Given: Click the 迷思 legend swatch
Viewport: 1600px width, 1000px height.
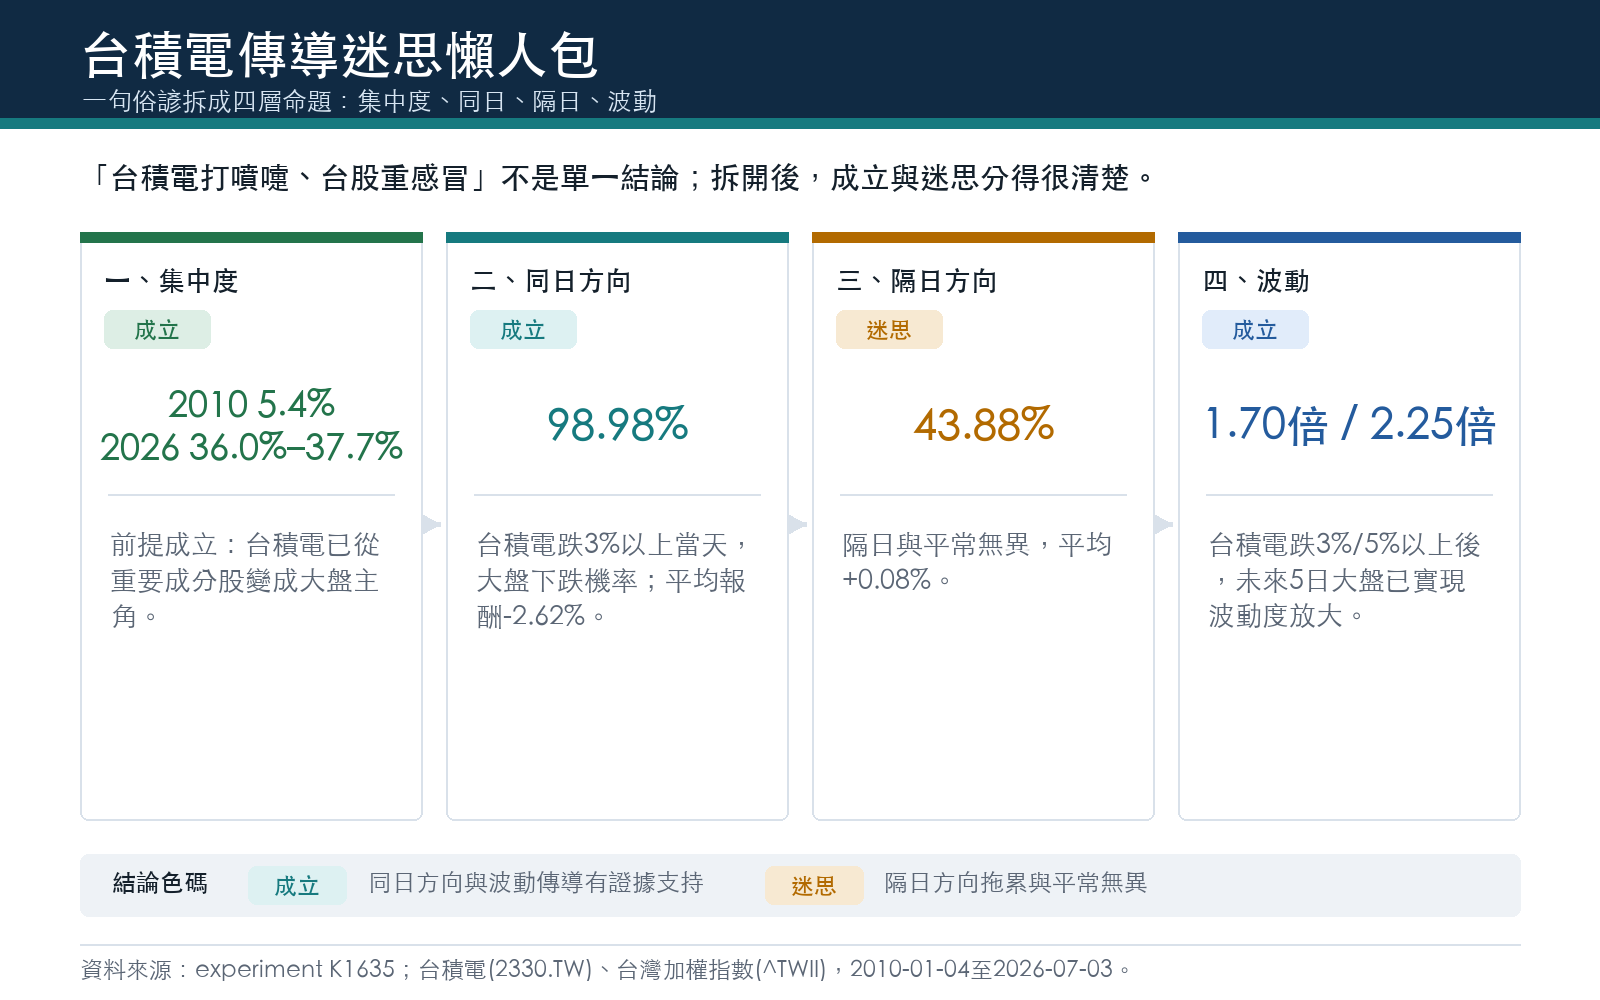Looking at the screenshot, I should click(x=814, y=886).
